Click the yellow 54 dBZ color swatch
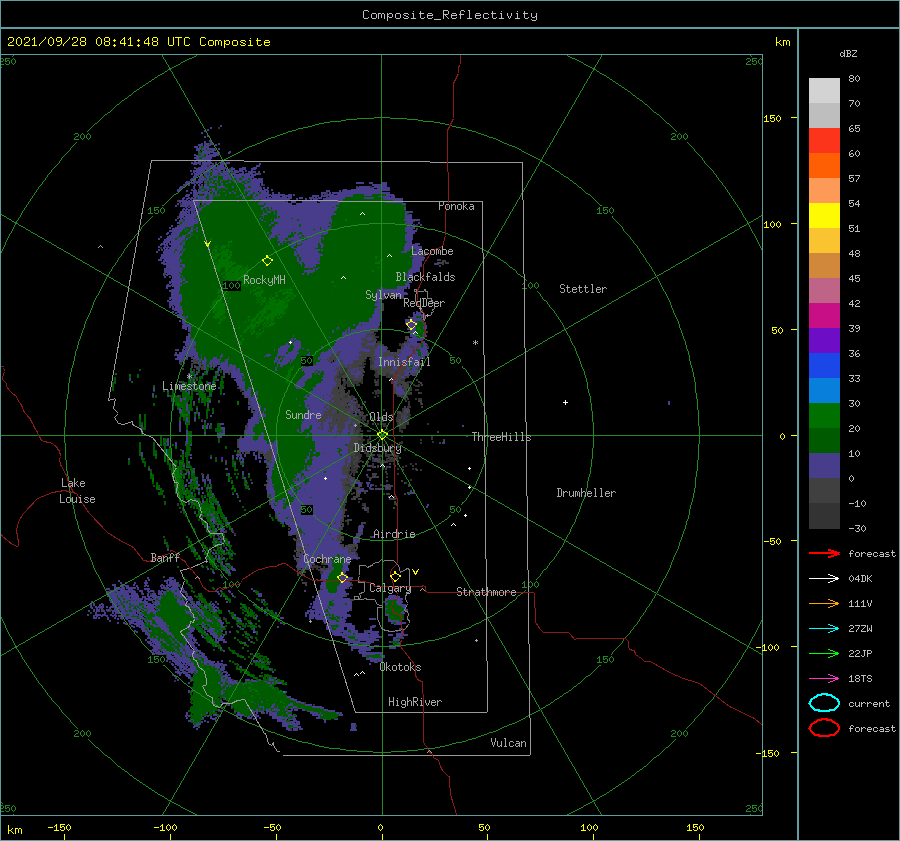 (824, 215)
